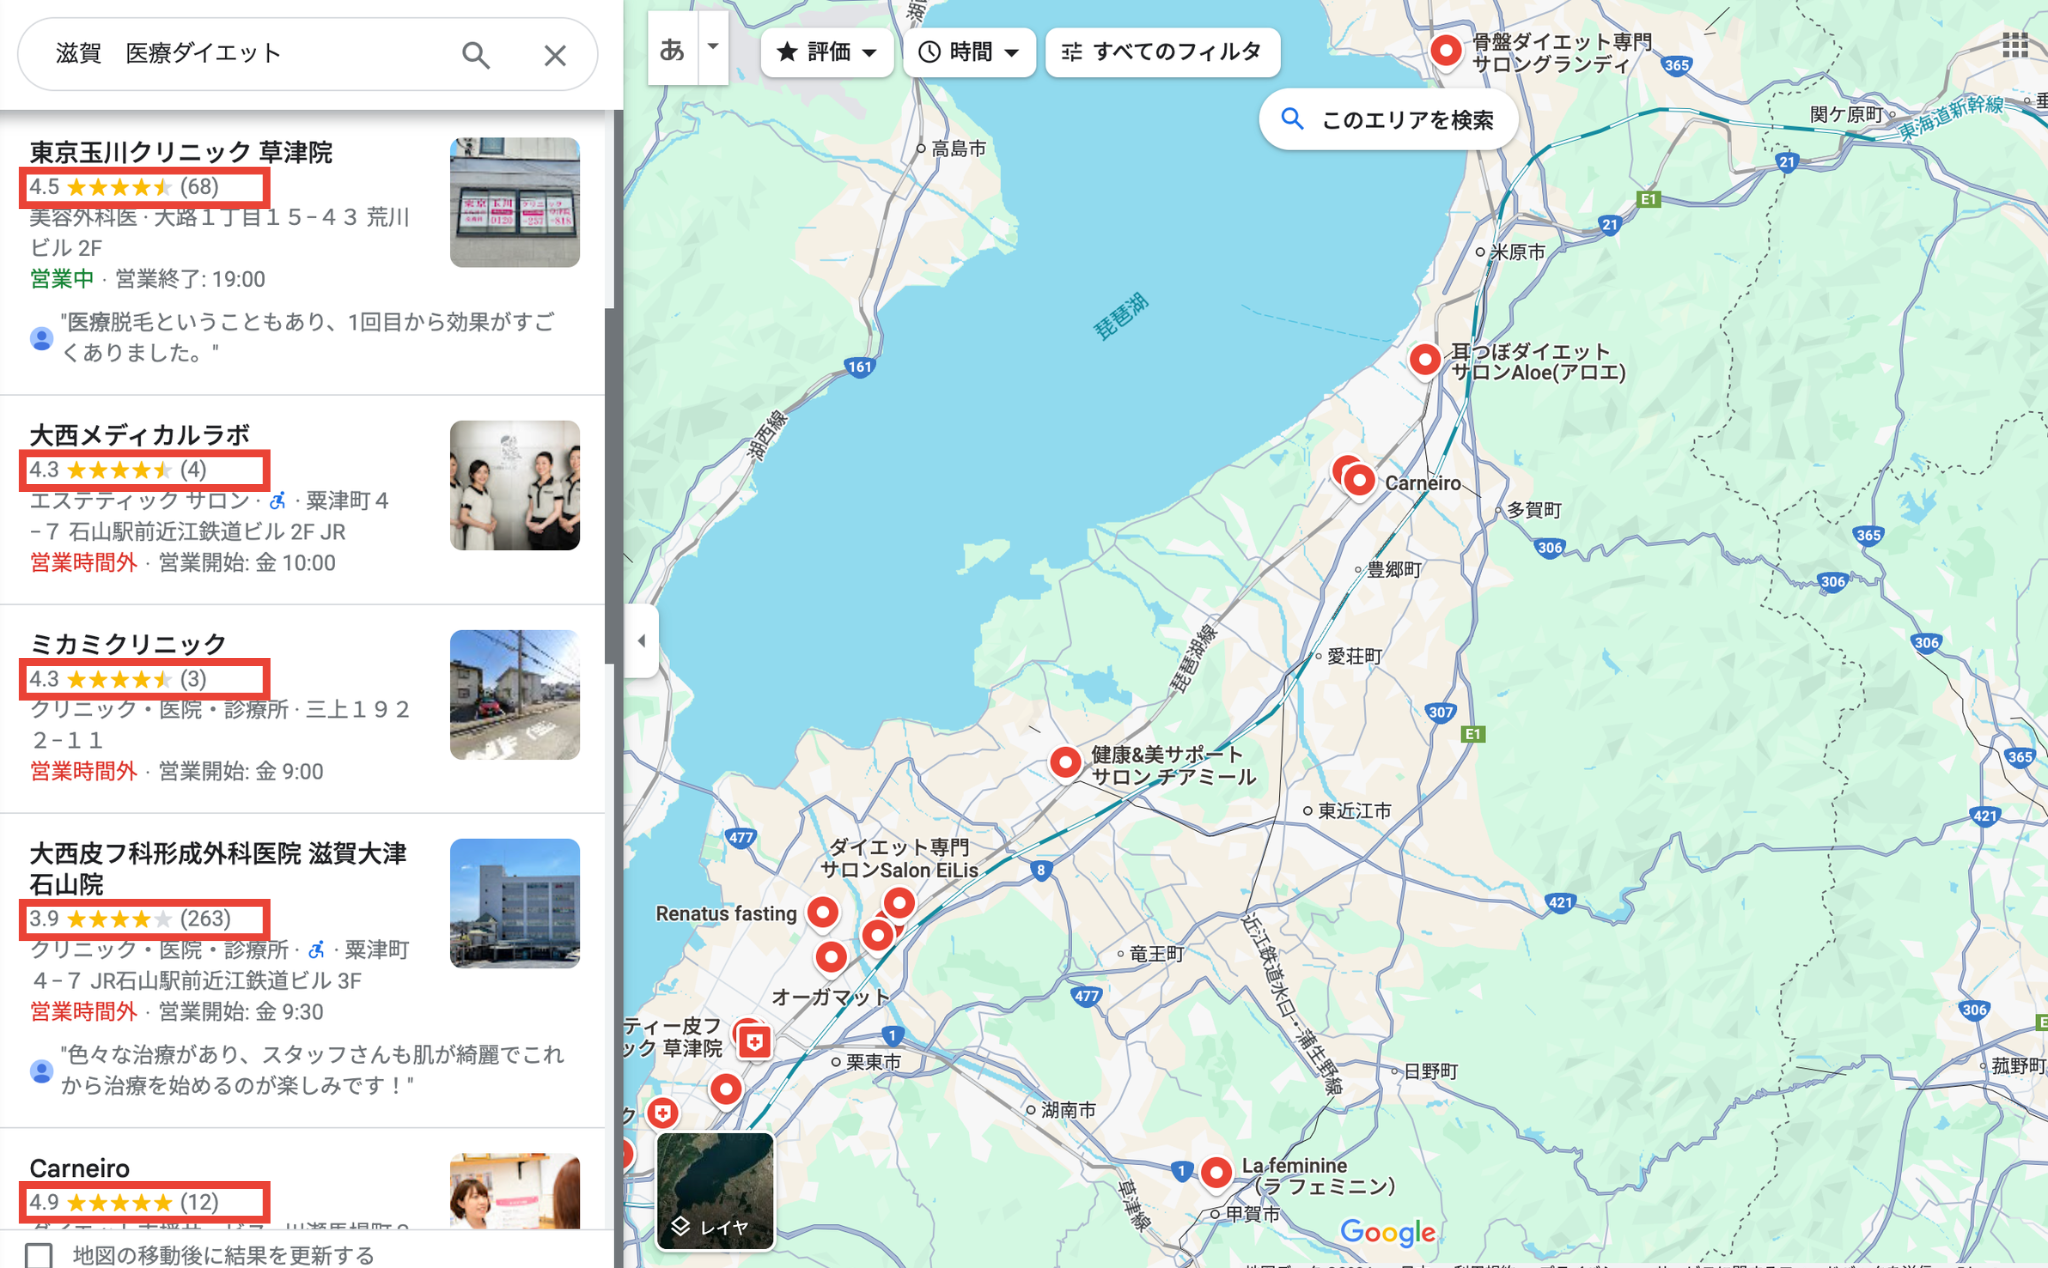This screenshot has width=2048, height=1268.
Task: Collapse the side panel using the arrow tab
Action: [x=641, y=641]
